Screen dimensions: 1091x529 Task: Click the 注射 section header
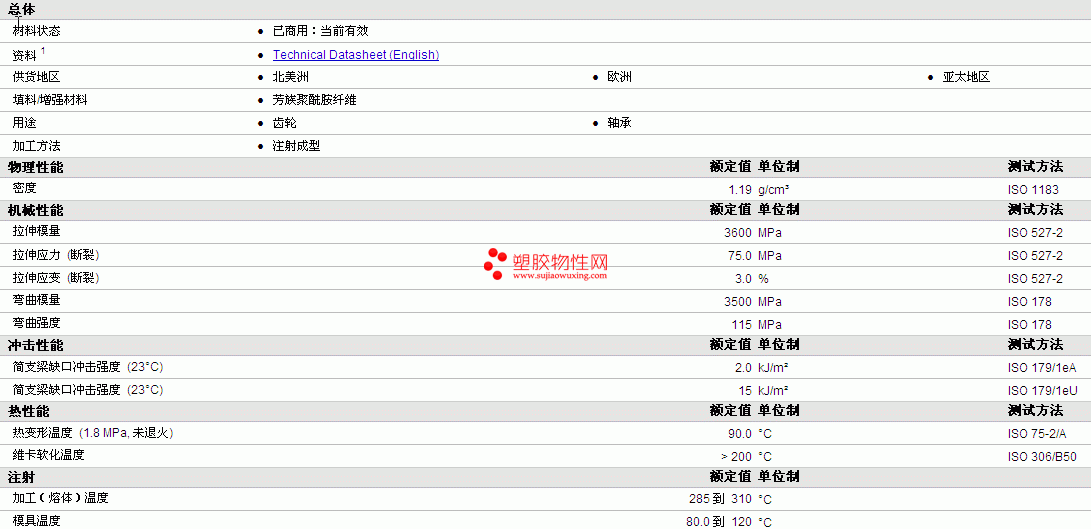(21, 477)
